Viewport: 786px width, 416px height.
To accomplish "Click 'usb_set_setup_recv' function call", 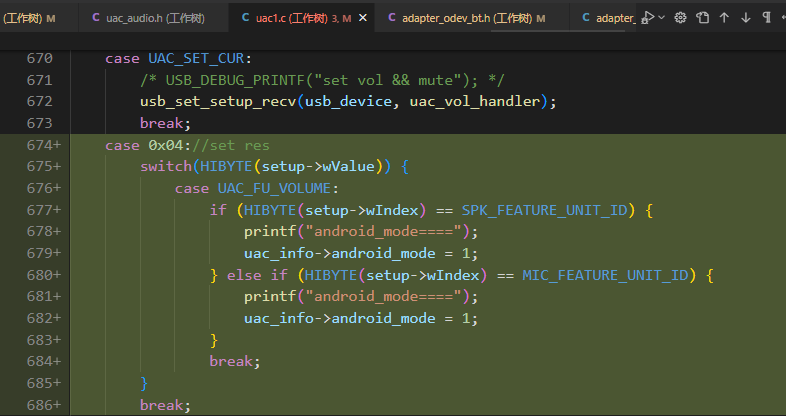I will coord(218,102).
